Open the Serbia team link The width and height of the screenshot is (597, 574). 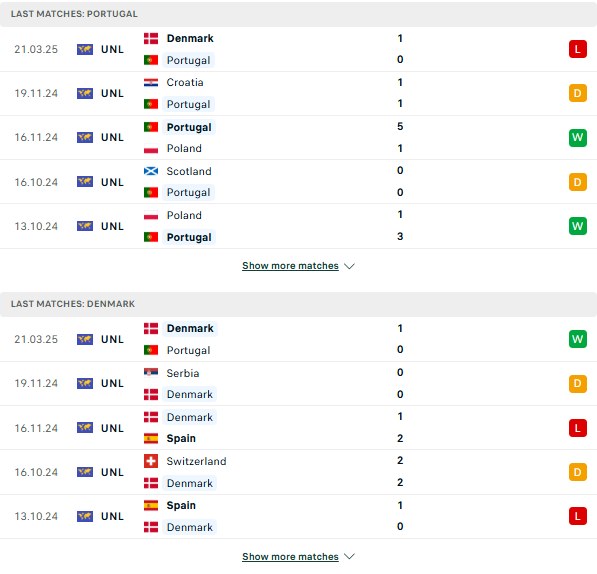183,373
